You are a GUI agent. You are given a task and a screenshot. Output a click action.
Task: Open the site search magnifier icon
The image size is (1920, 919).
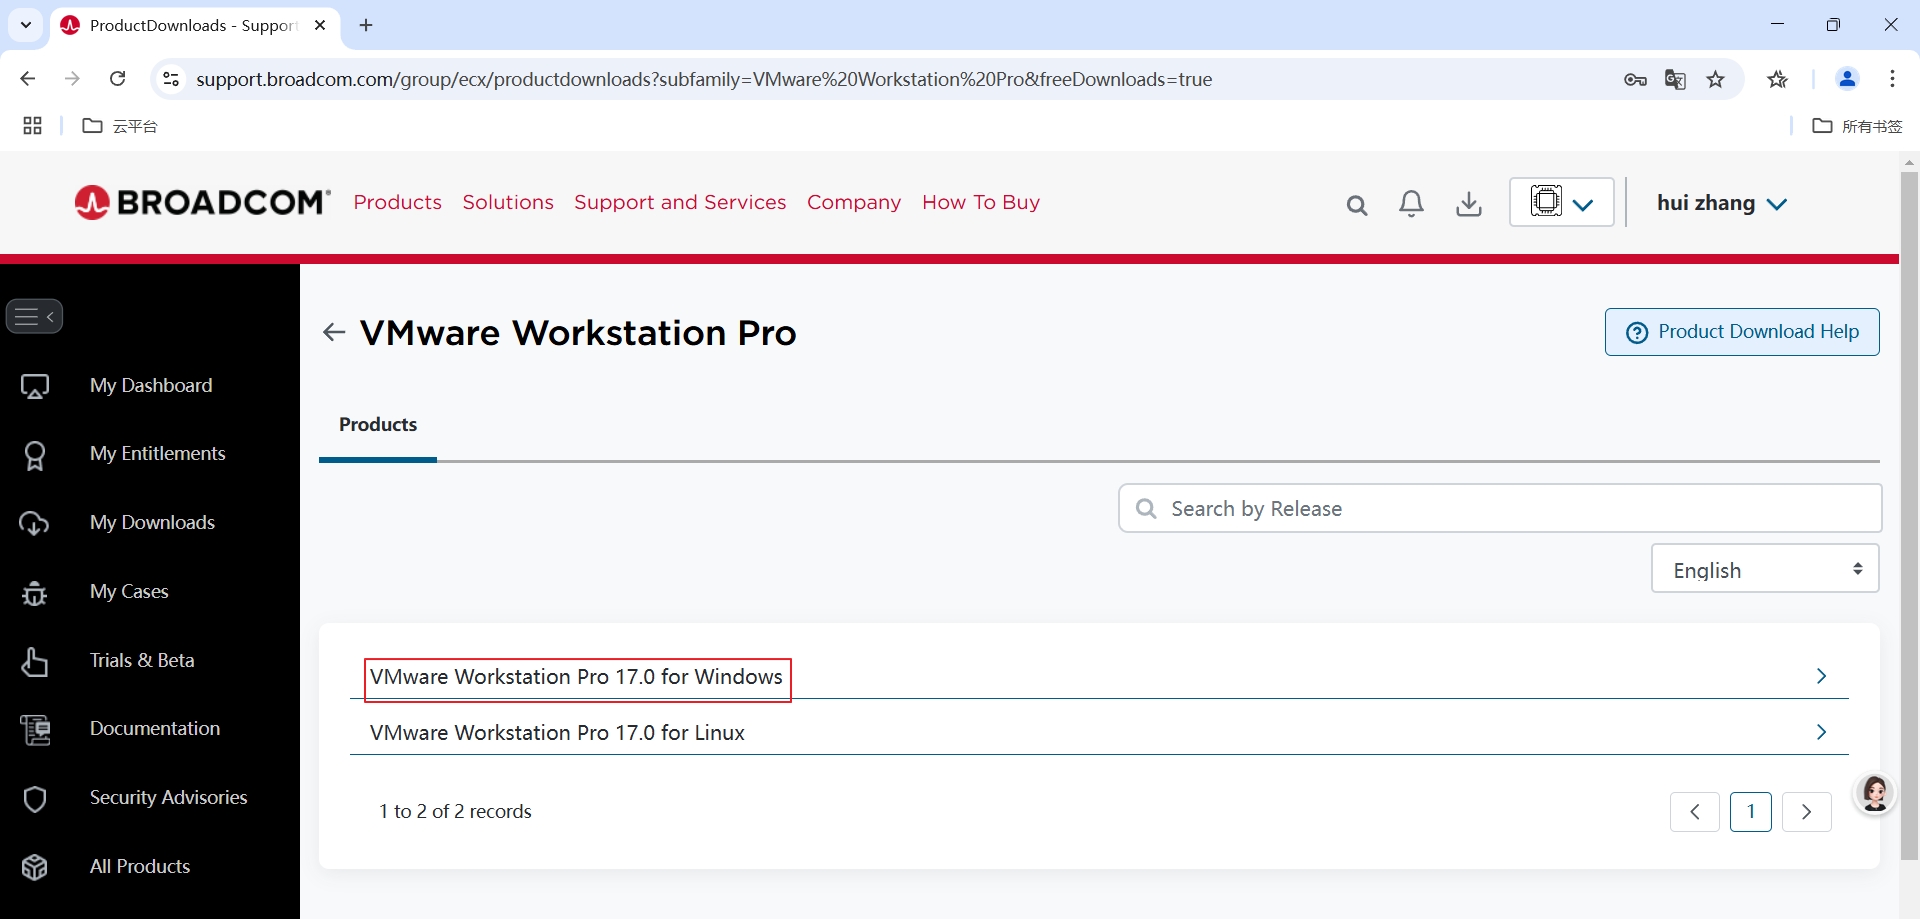[x=1356, y=205]
